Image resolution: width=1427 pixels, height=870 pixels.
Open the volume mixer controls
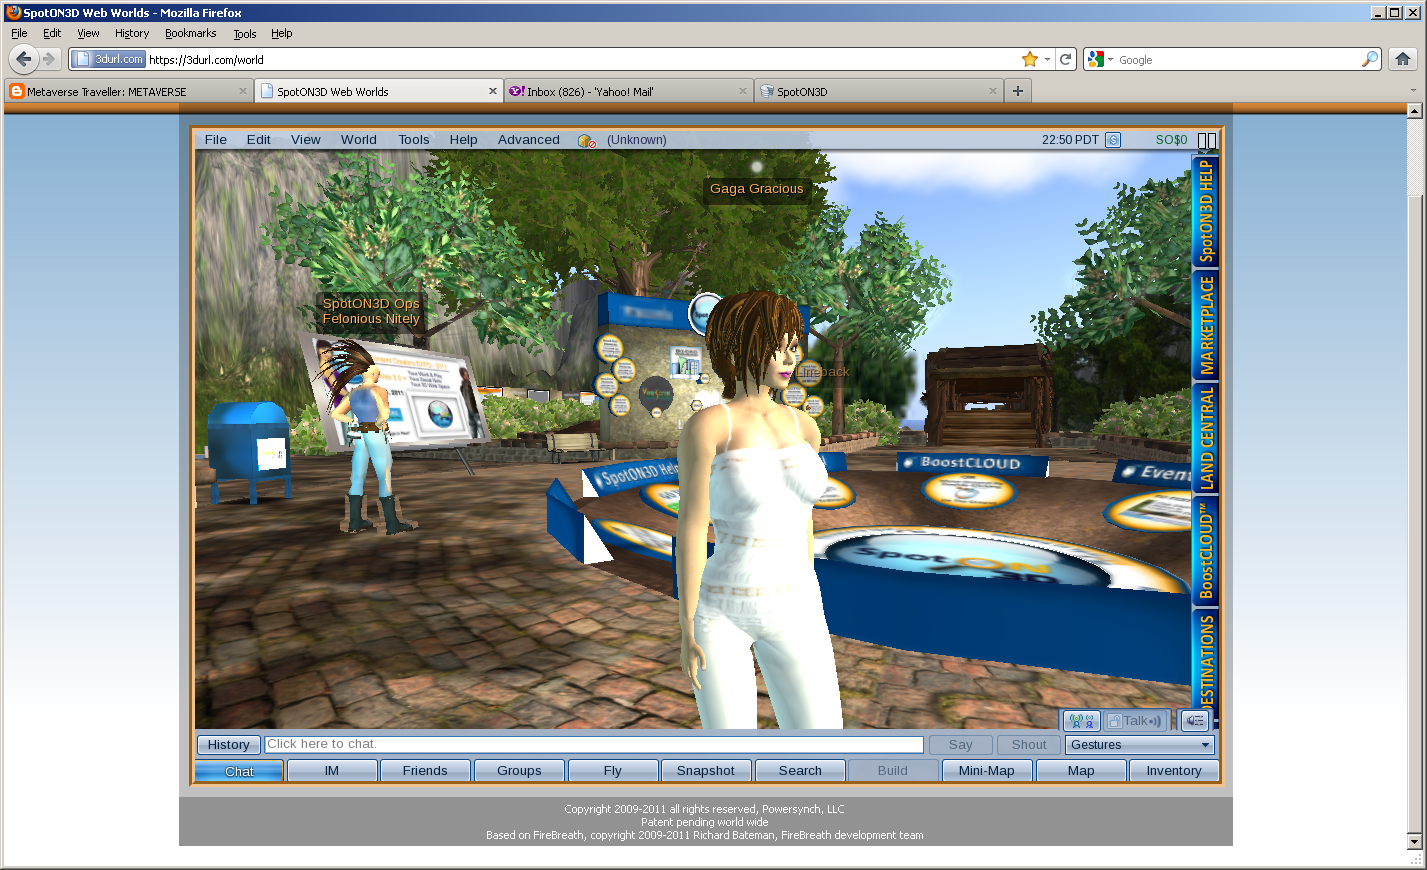pyautogui.click(x=1195, y=721)
